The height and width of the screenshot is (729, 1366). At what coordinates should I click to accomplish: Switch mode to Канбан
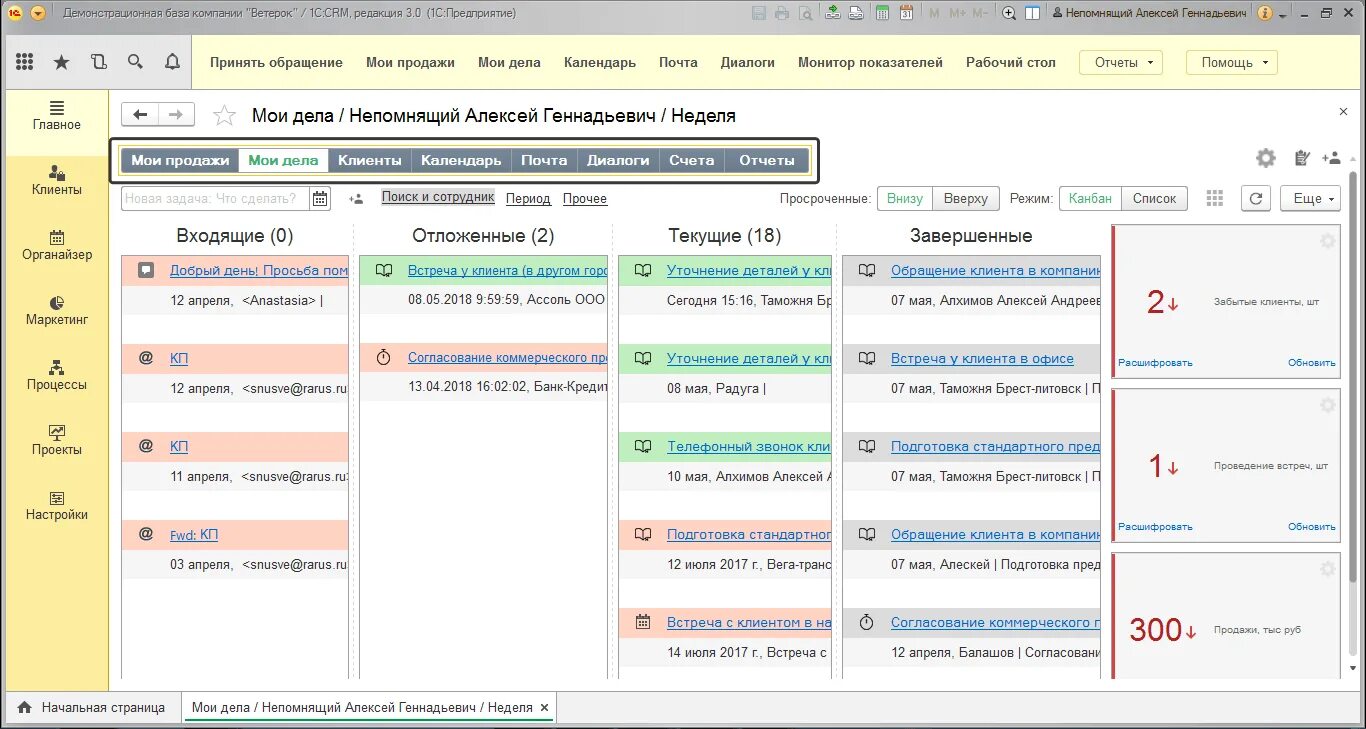tap(1090, 198)
